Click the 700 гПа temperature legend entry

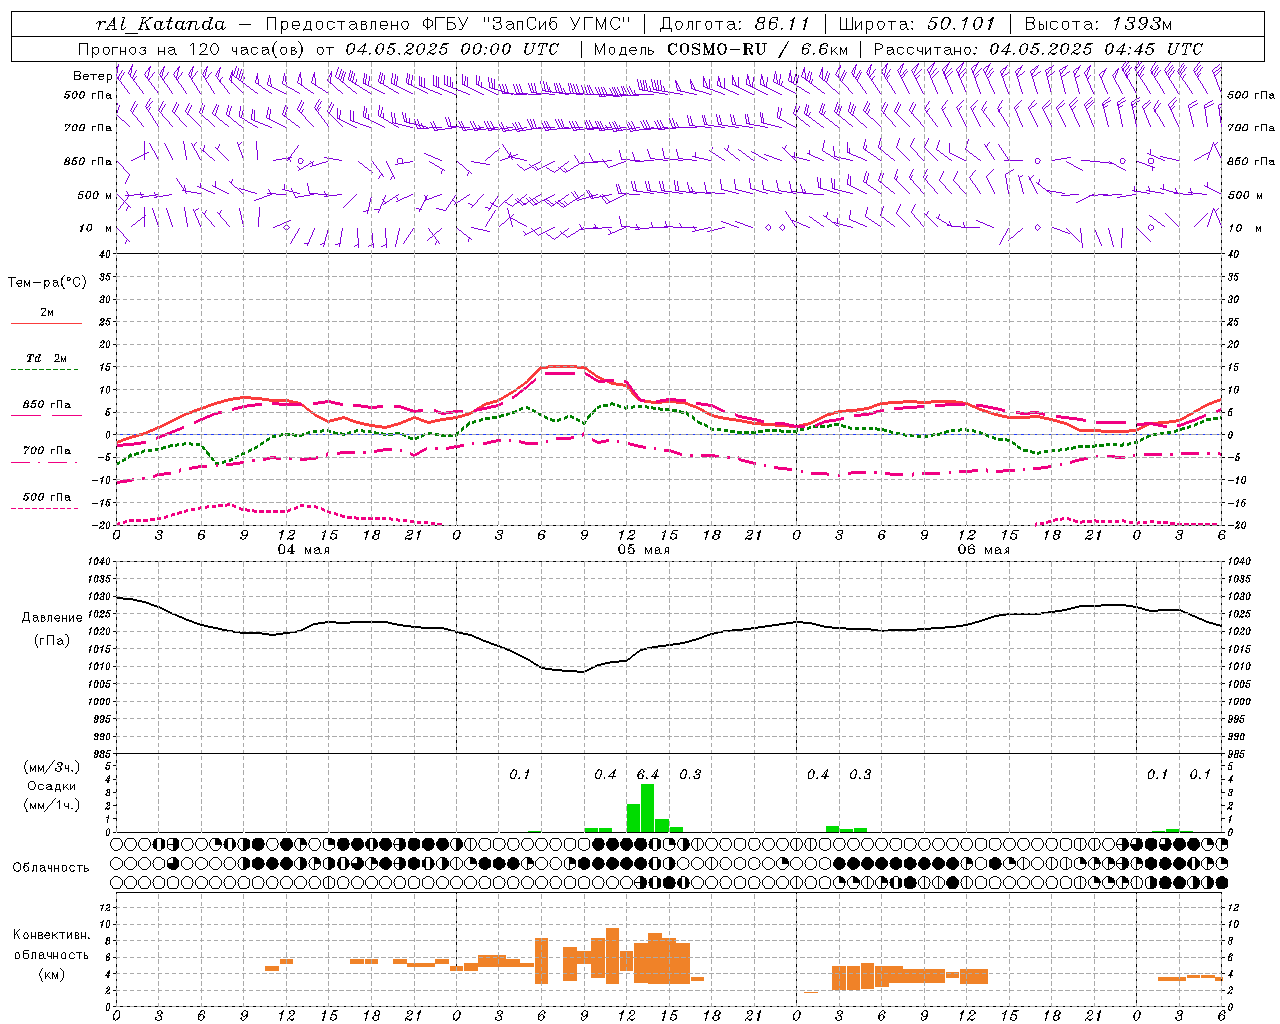click(46, 451)
